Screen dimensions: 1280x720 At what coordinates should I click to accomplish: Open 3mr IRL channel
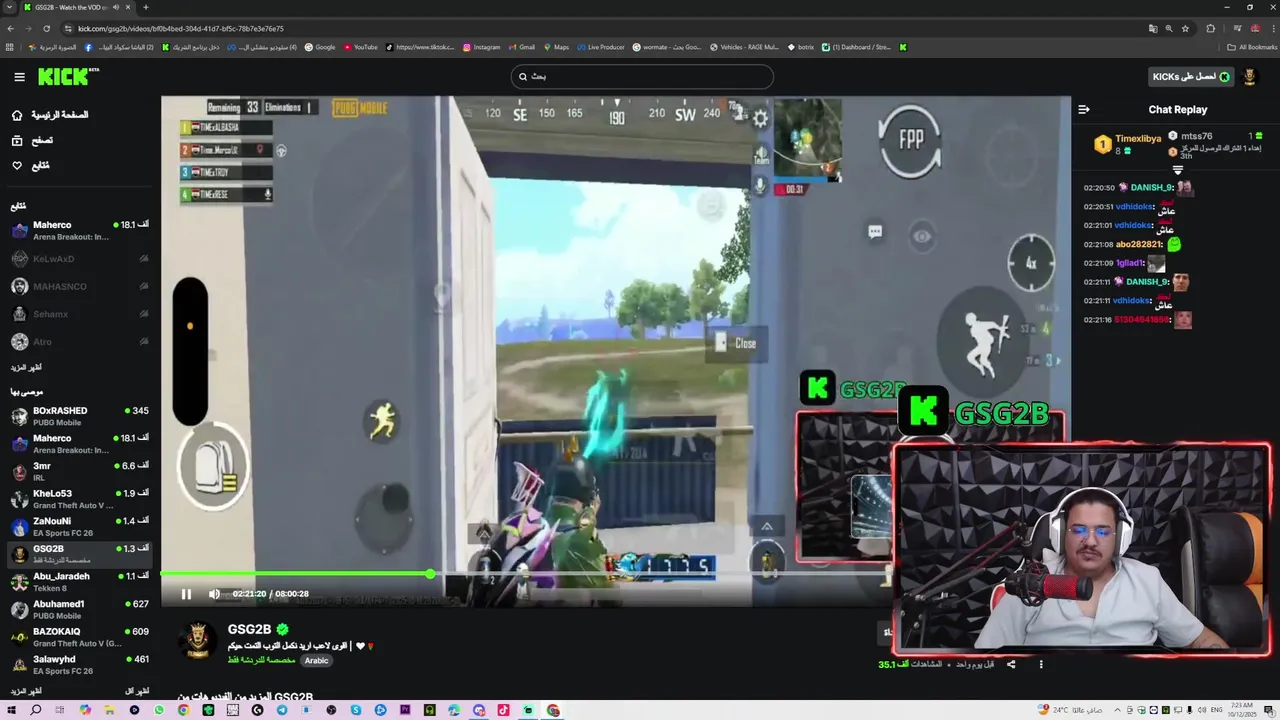(80, 471)
